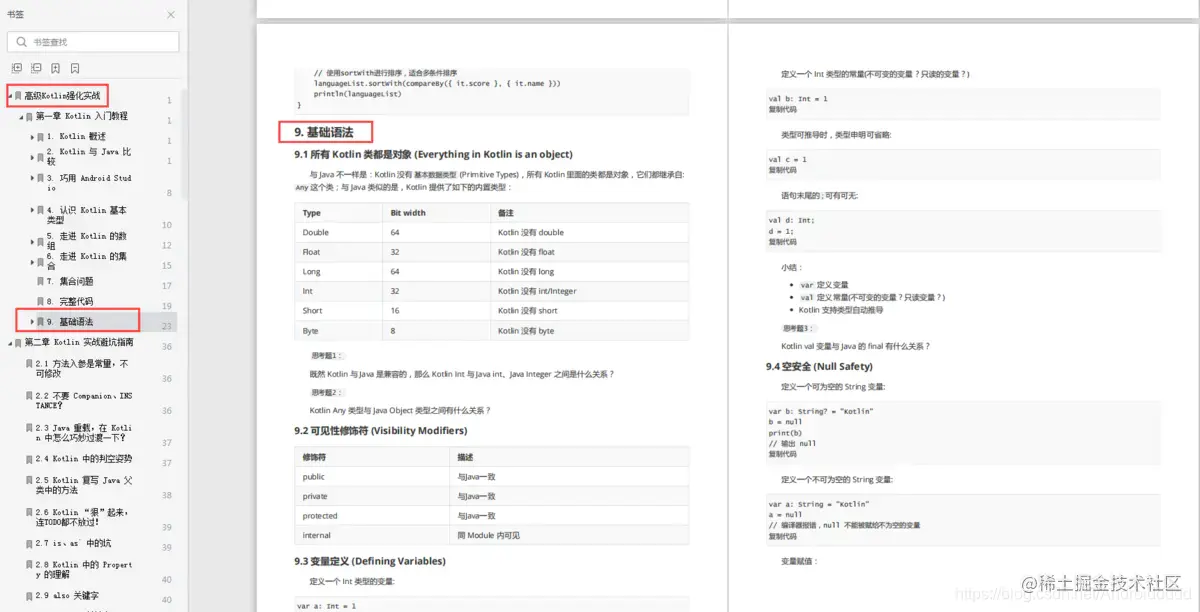Image resolution: width=1200 pixels, height=612 pixels.
Task: Go to bookmark 2.5 Kotlin 复写 Java 父类中的方法
Action: (x=84, y=486)
